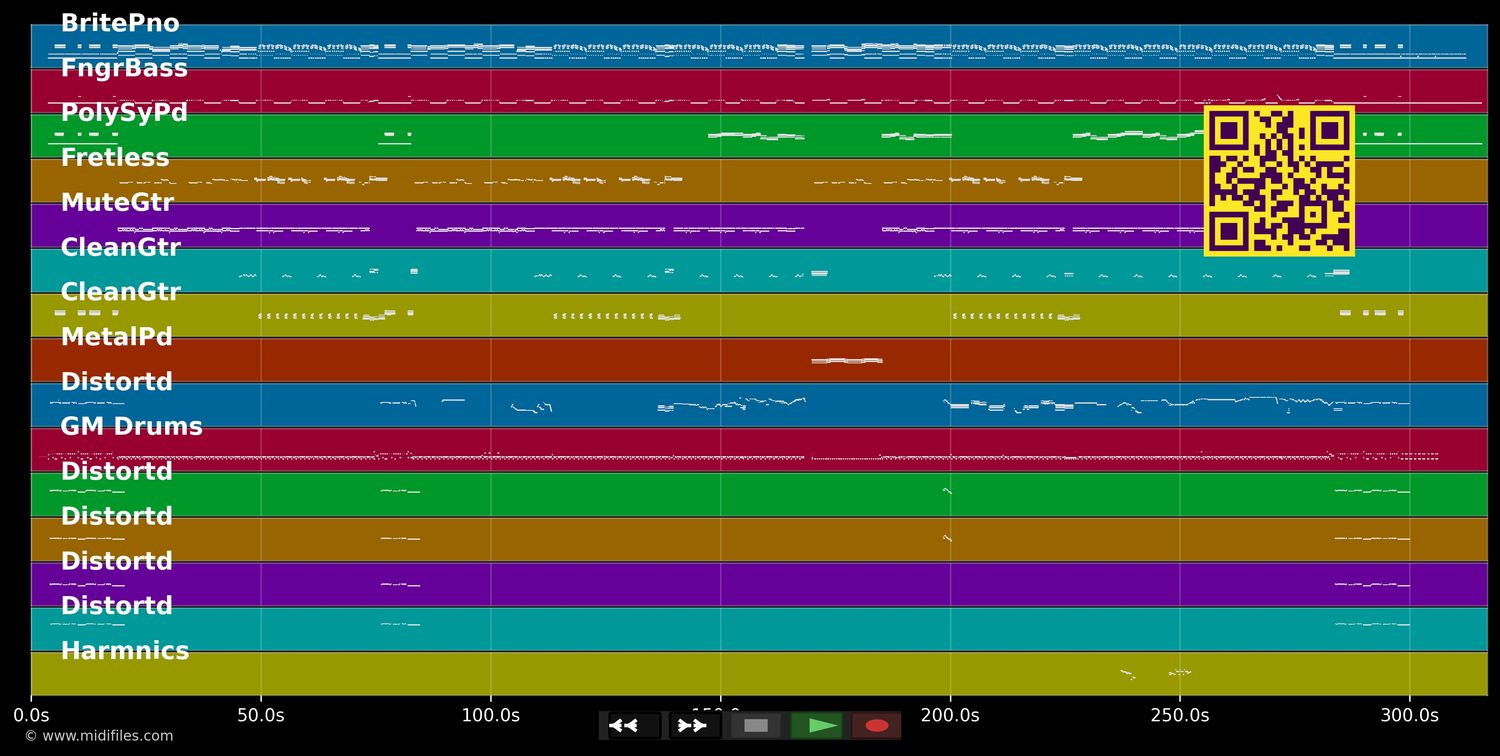Click the 100.0s time axis label
The image size is (1500, 756).
point(490,715)
